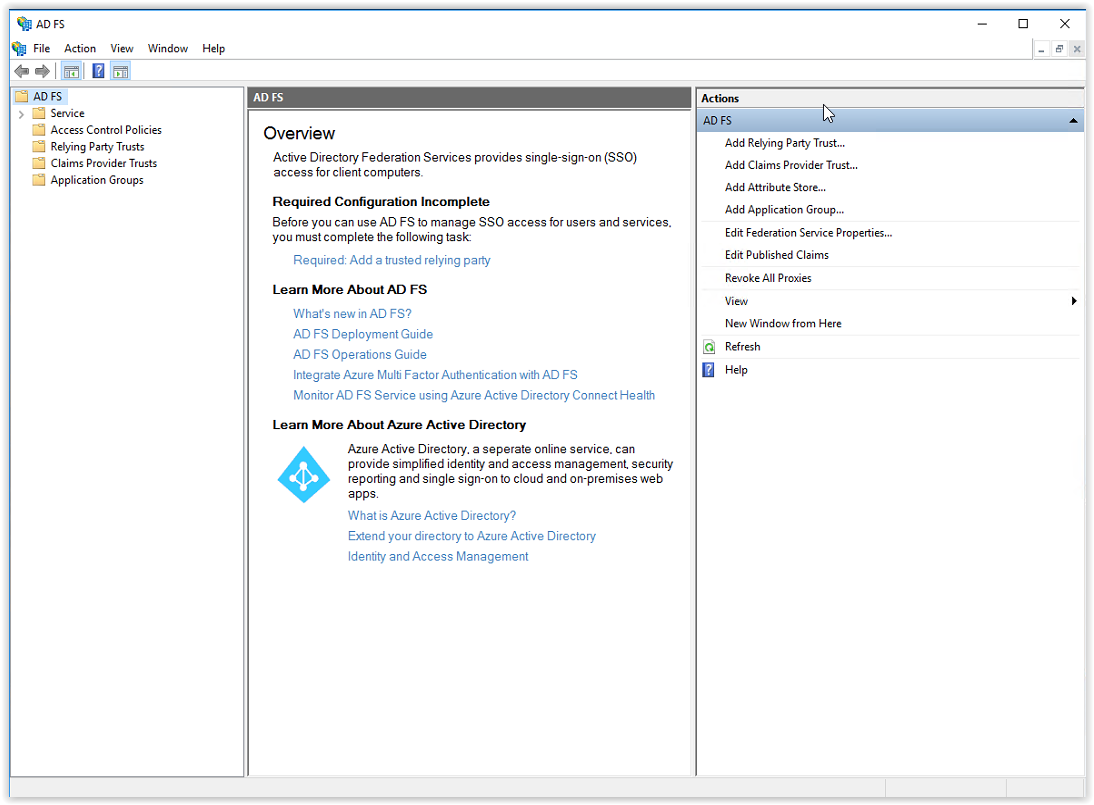Screen dimensions: 1094x805
Task: Click the AD FS center pane title bar
Action: [469, 98]
